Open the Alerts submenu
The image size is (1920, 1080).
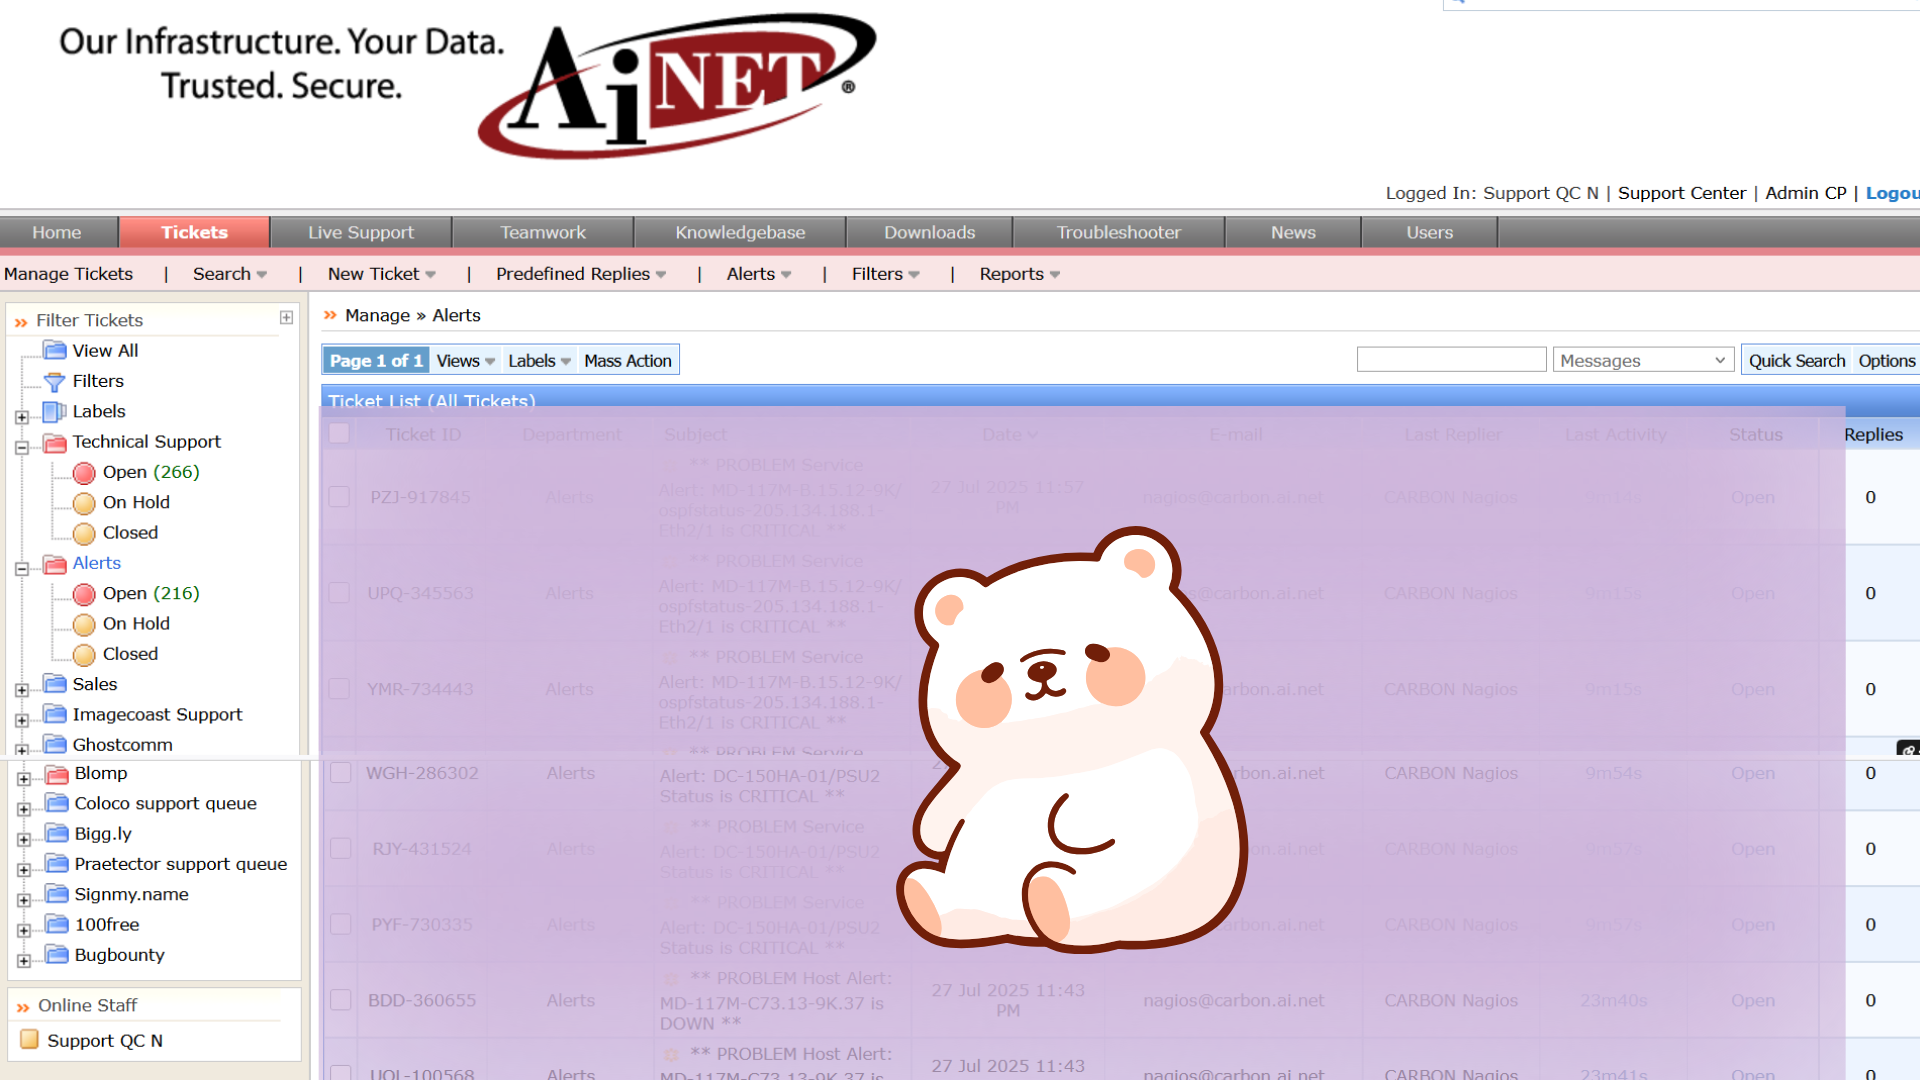click(759, 274)
